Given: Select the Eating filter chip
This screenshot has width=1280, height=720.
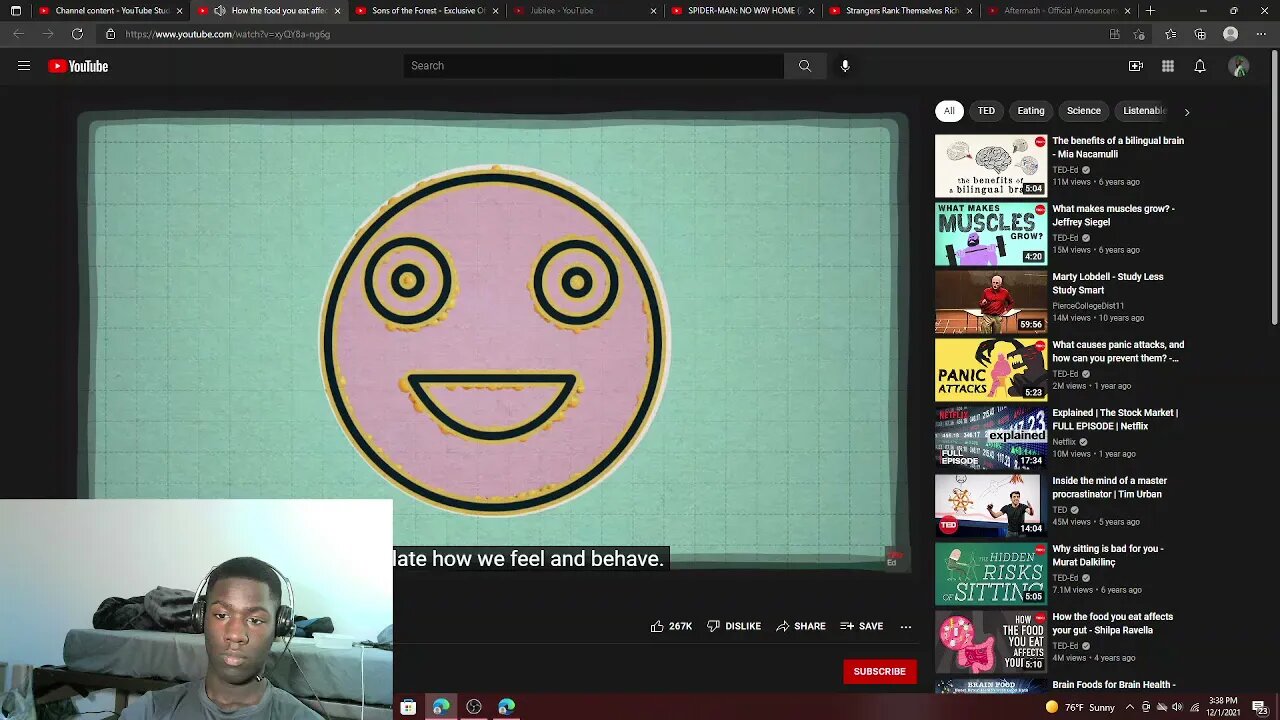Looking at the screenshot, I should 1031,111.
